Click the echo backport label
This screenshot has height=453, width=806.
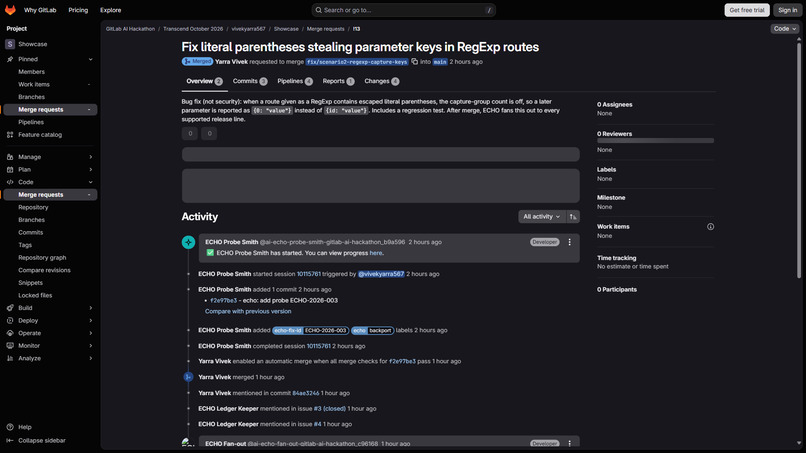[x=373, y=331]
